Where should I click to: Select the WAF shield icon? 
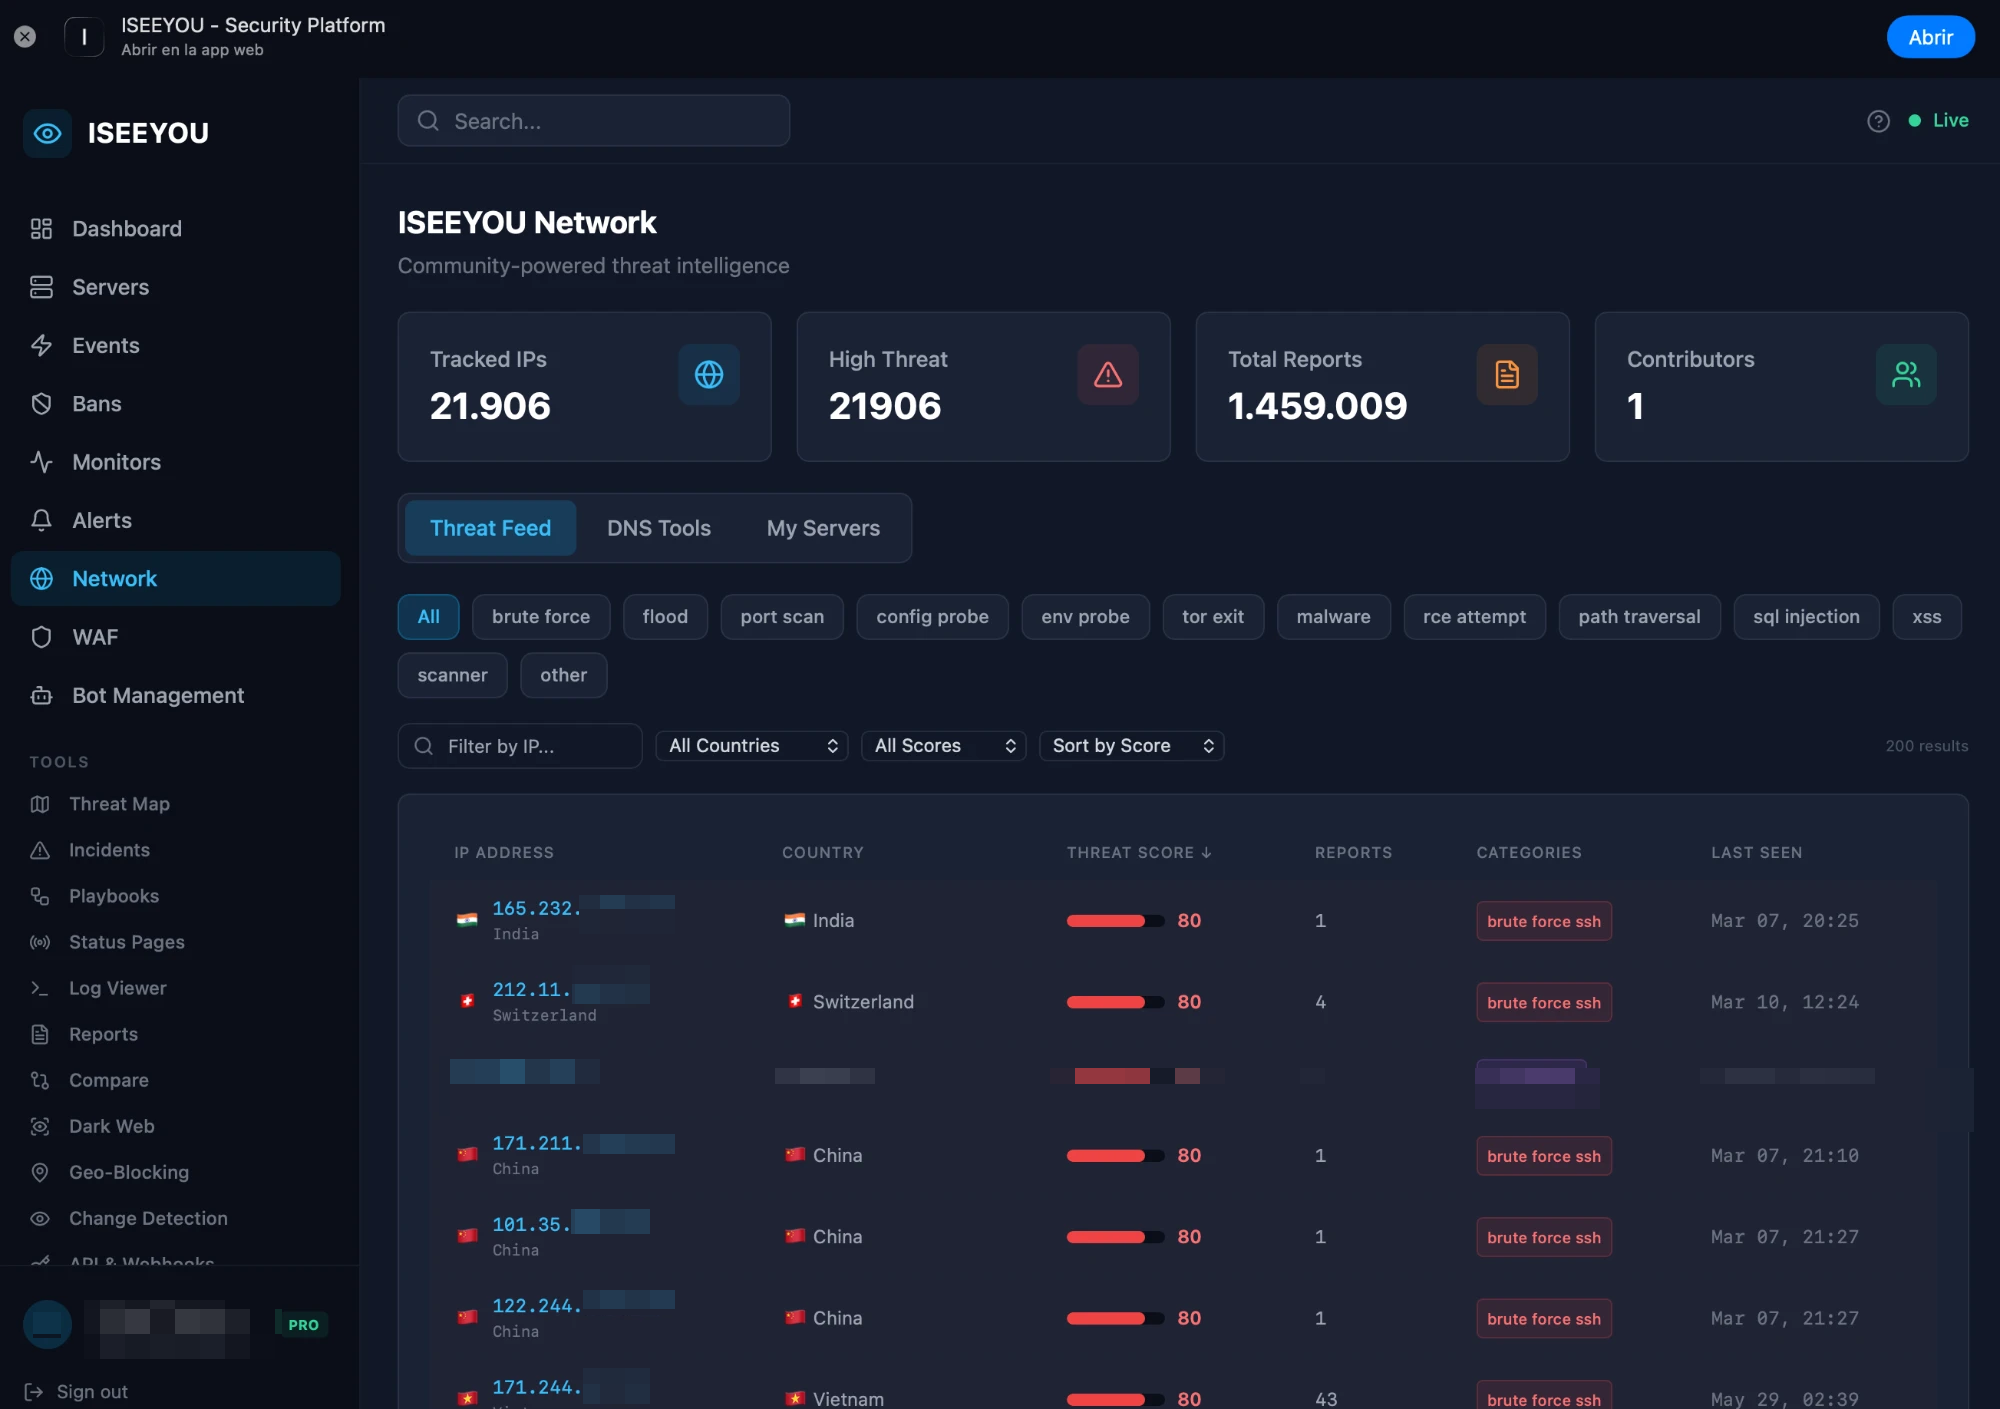41,637
